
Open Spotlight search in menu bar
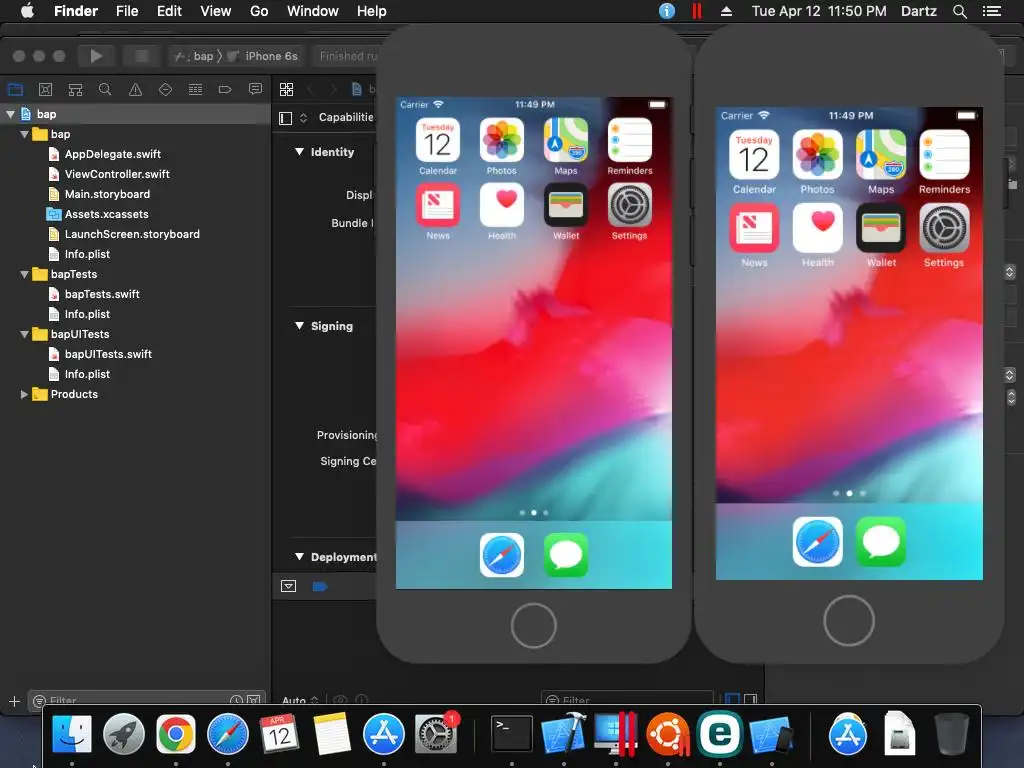959,11
